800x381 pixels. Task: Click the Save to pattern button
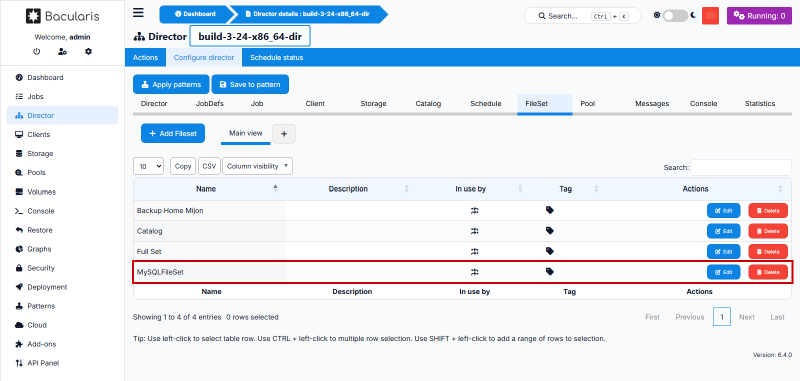pyautogui.click(x=250, y=85)
